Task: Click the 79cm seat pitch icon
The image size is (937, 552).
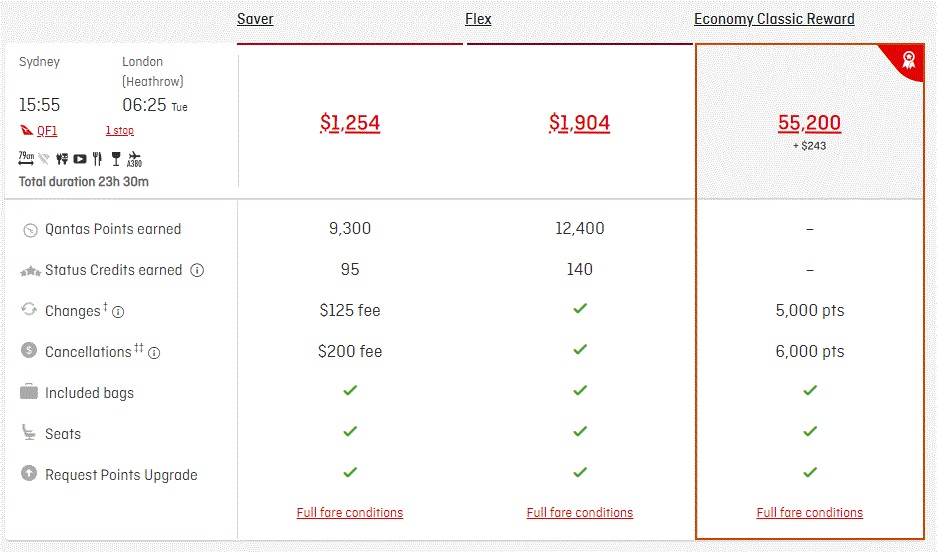Action: coord(26,158)
